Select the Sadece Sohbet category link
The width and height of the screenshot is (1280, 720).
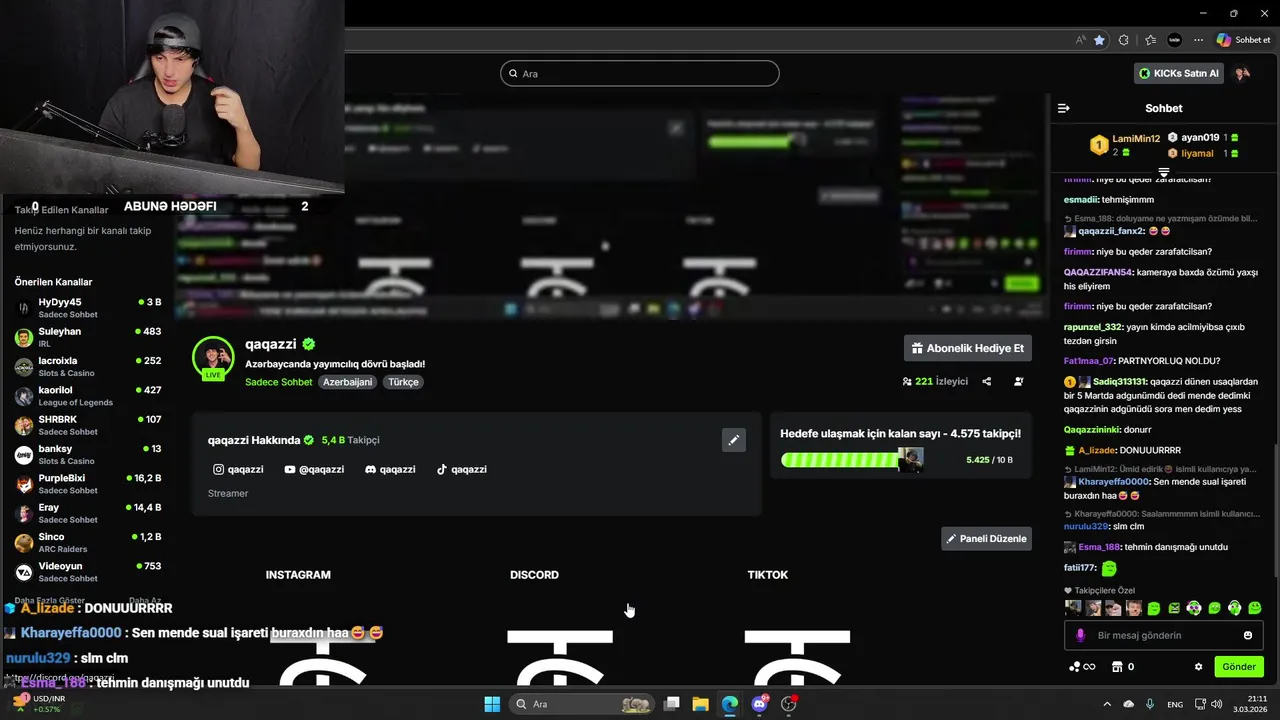(x=279, y=382)
